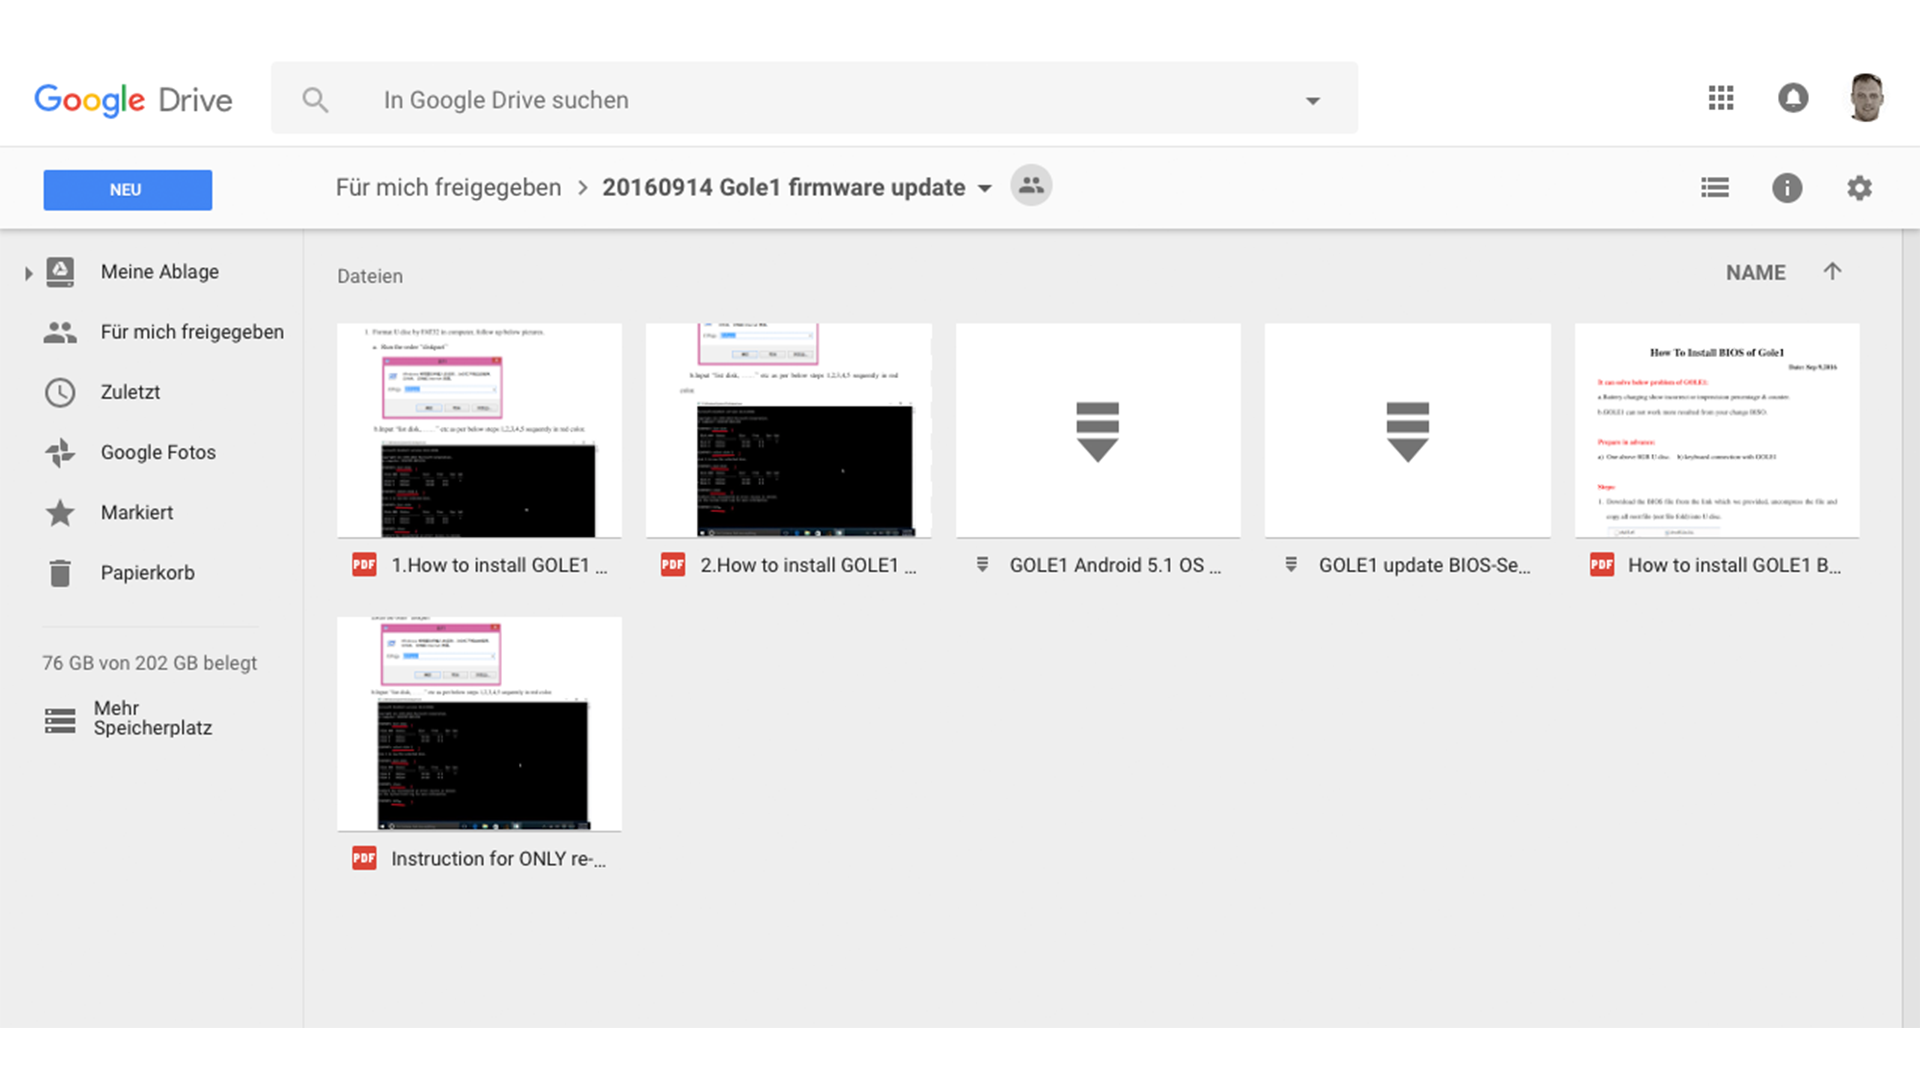Click the Mehr Speicherplatz storage icon
The width and height of the screenshot is (1920, 1080).
60,720
